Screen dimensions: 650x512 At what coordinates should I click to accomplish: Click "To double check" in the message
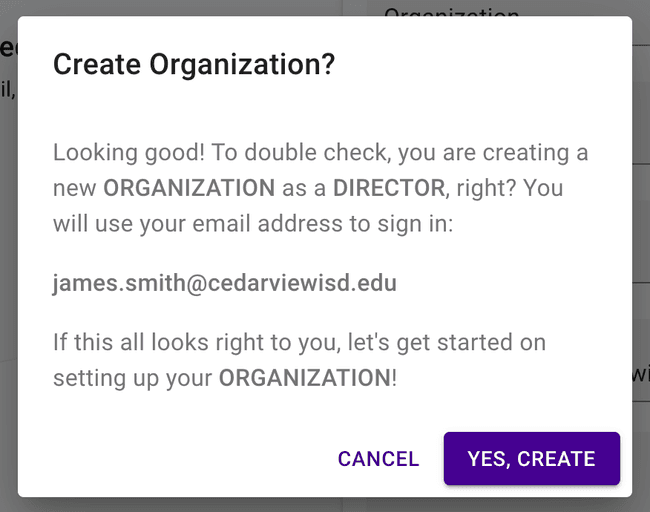[274, 153]
